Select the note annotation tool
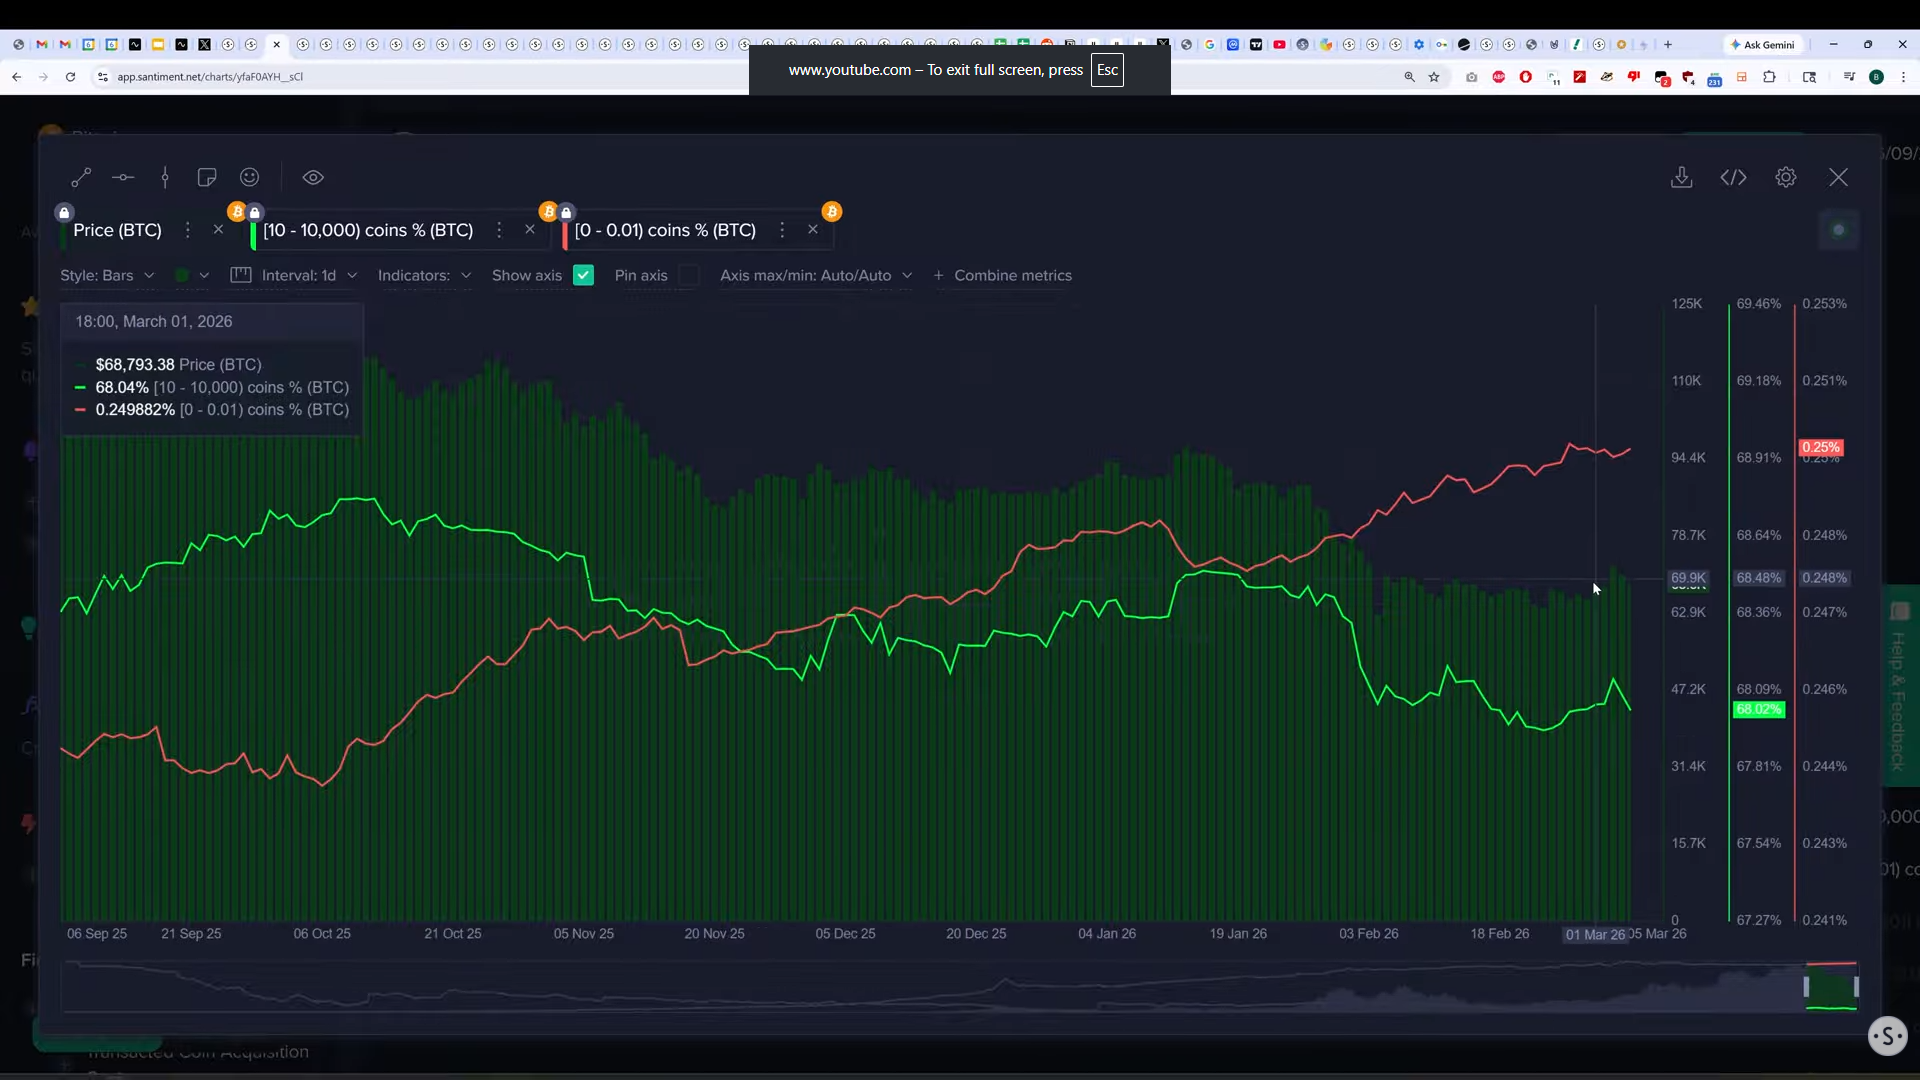Image resolution: width=1920 pixels, height=1080 pixels. click(207, 177)
